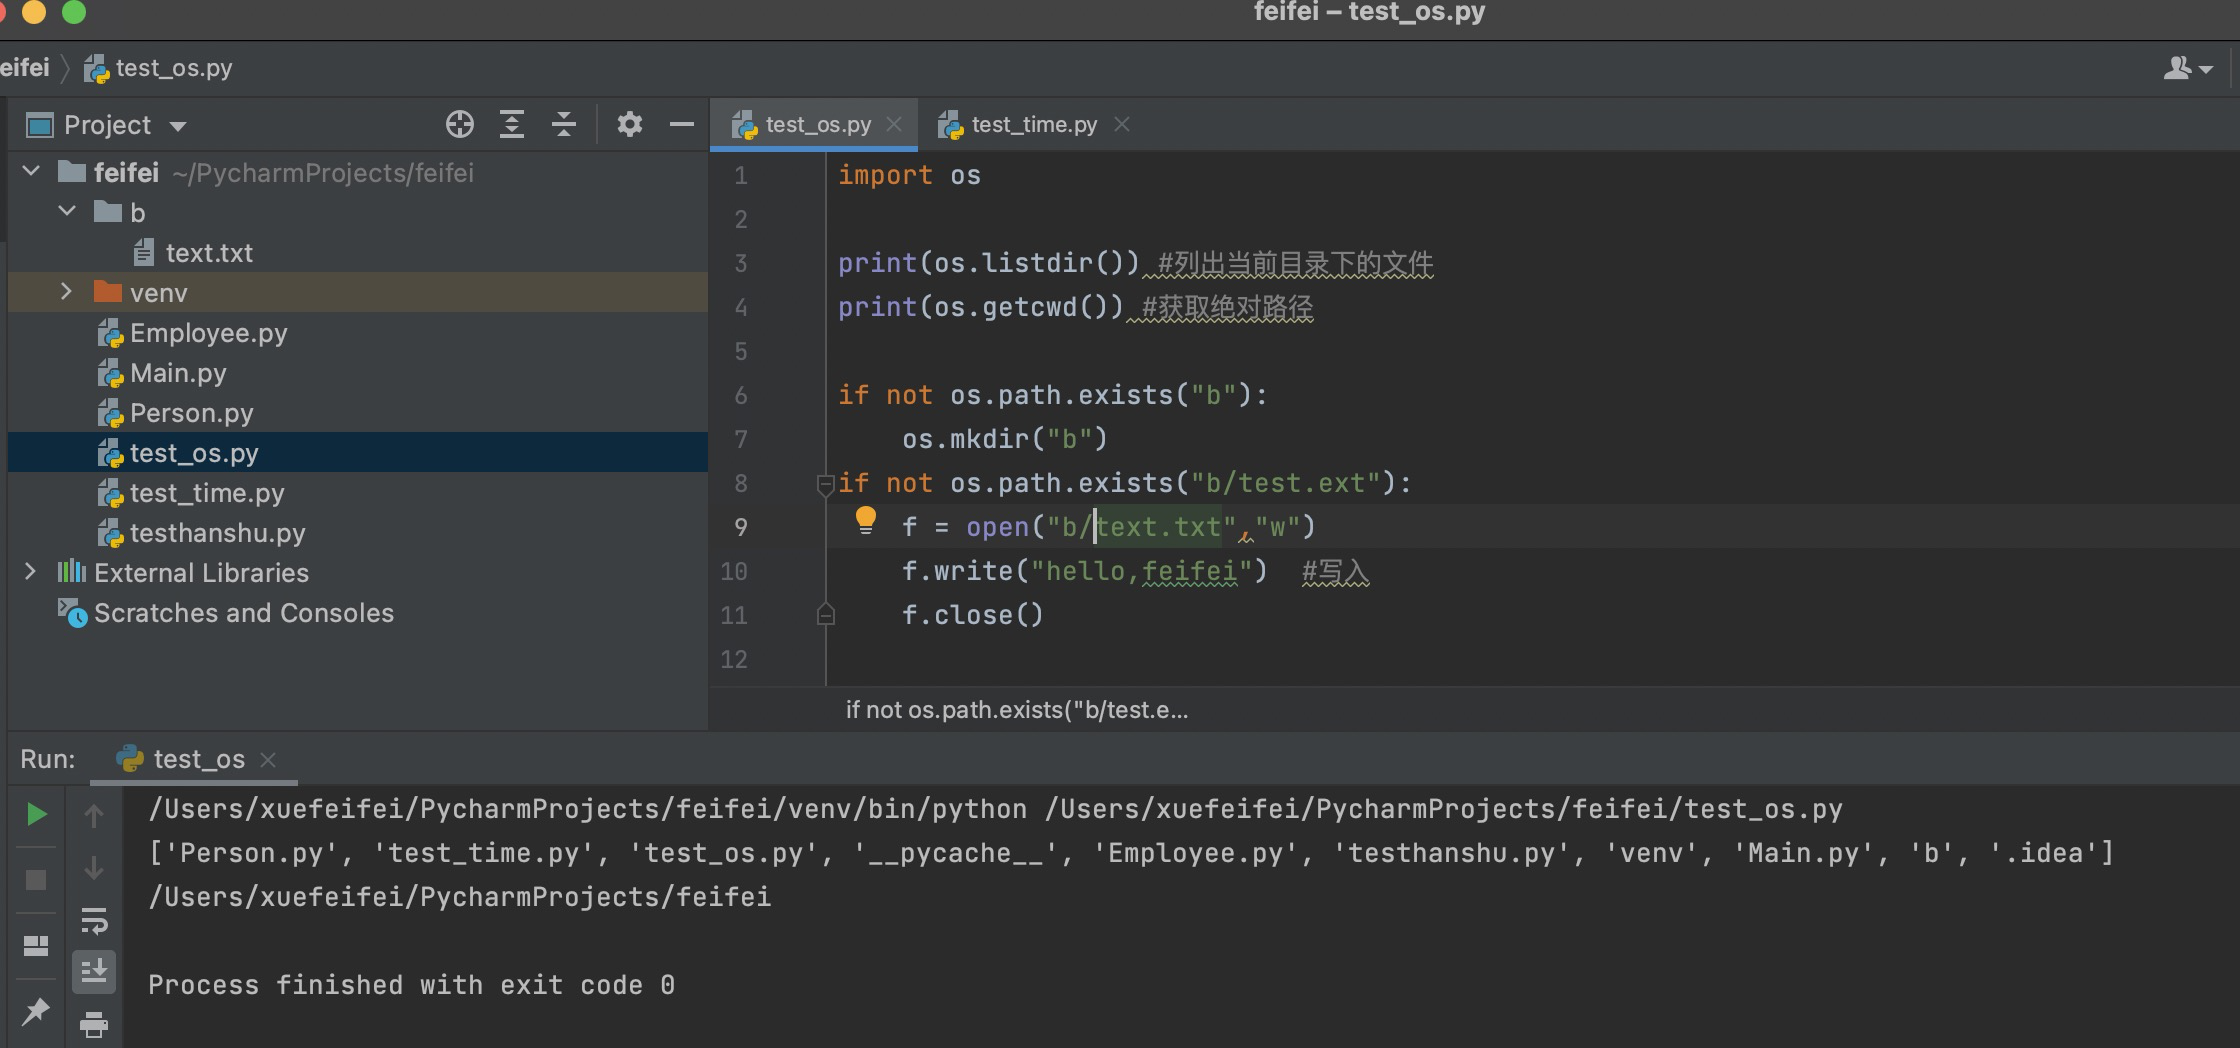Select test_os.py in project tree
Viewport: 2240px width, 1048px height.
tap(358, 452)
